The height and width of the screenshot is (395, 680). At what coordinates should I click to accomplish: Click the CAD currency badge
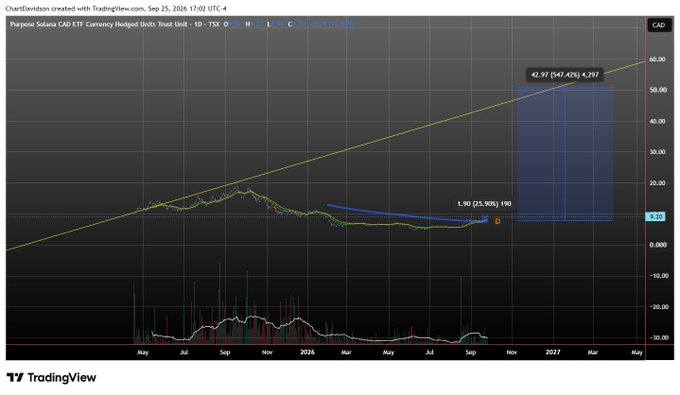(x=658, y=25)
